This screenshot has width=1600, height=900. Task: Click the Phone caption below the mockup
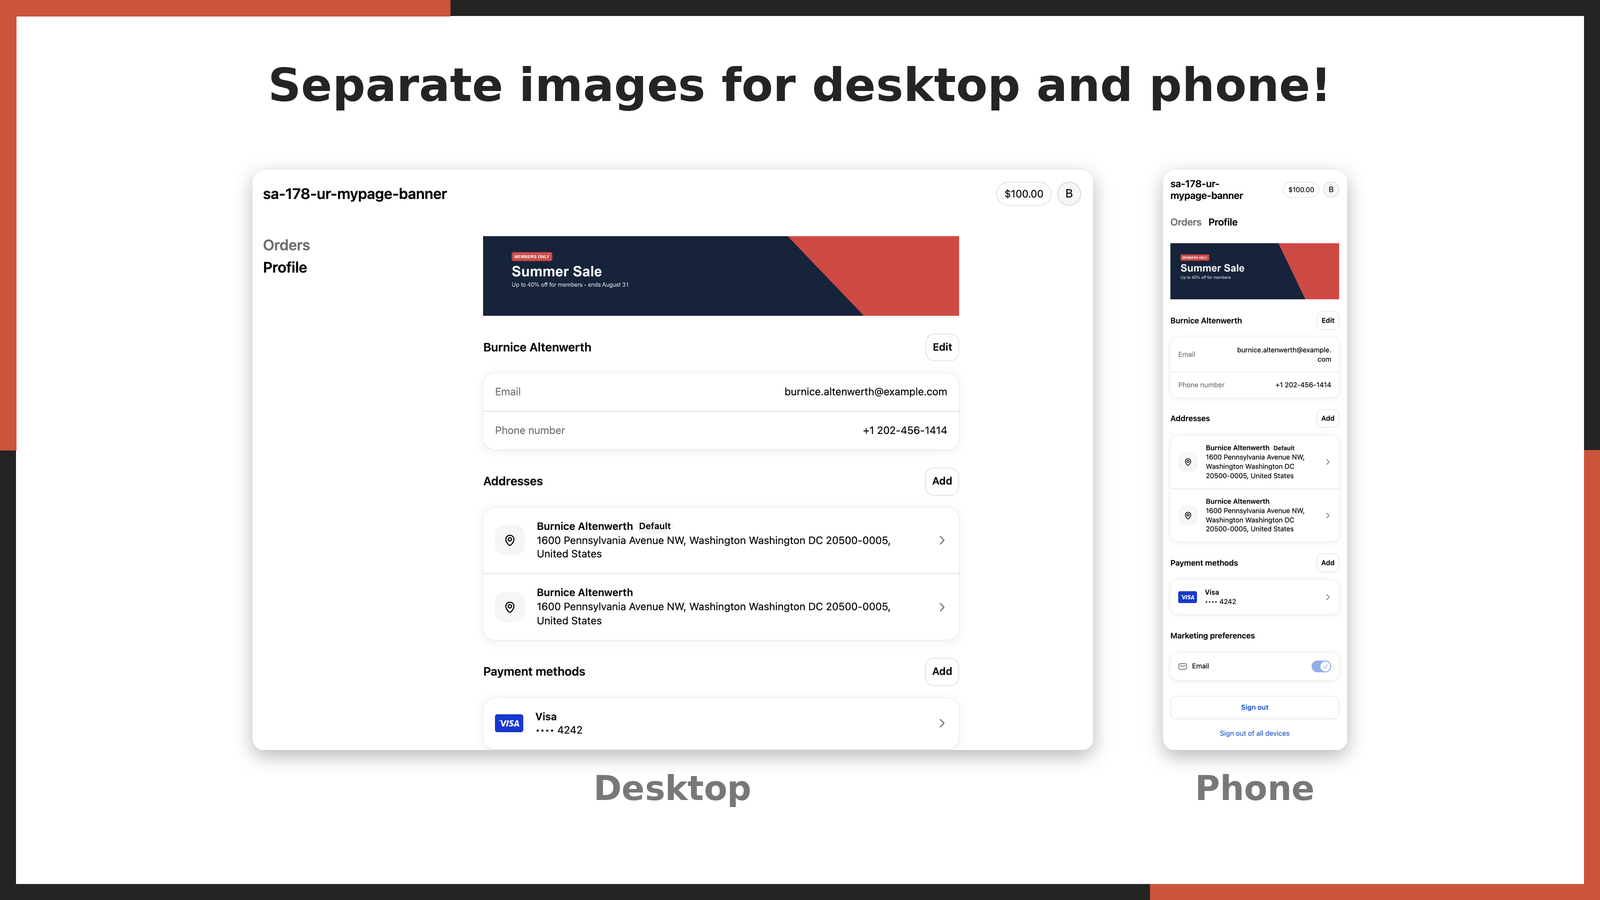pyautogui.click(x=1255, y=788)
